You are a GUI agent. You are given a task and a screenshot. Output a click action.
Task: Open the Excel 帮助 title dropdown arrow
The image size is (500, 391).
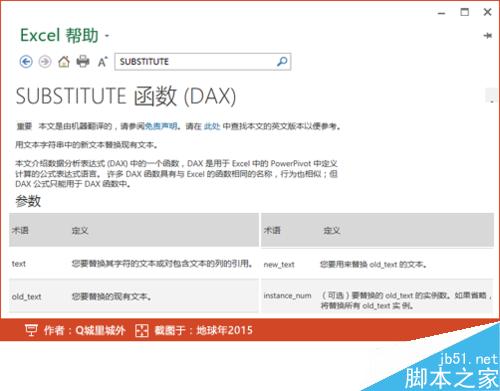click(x=107, y=35)
